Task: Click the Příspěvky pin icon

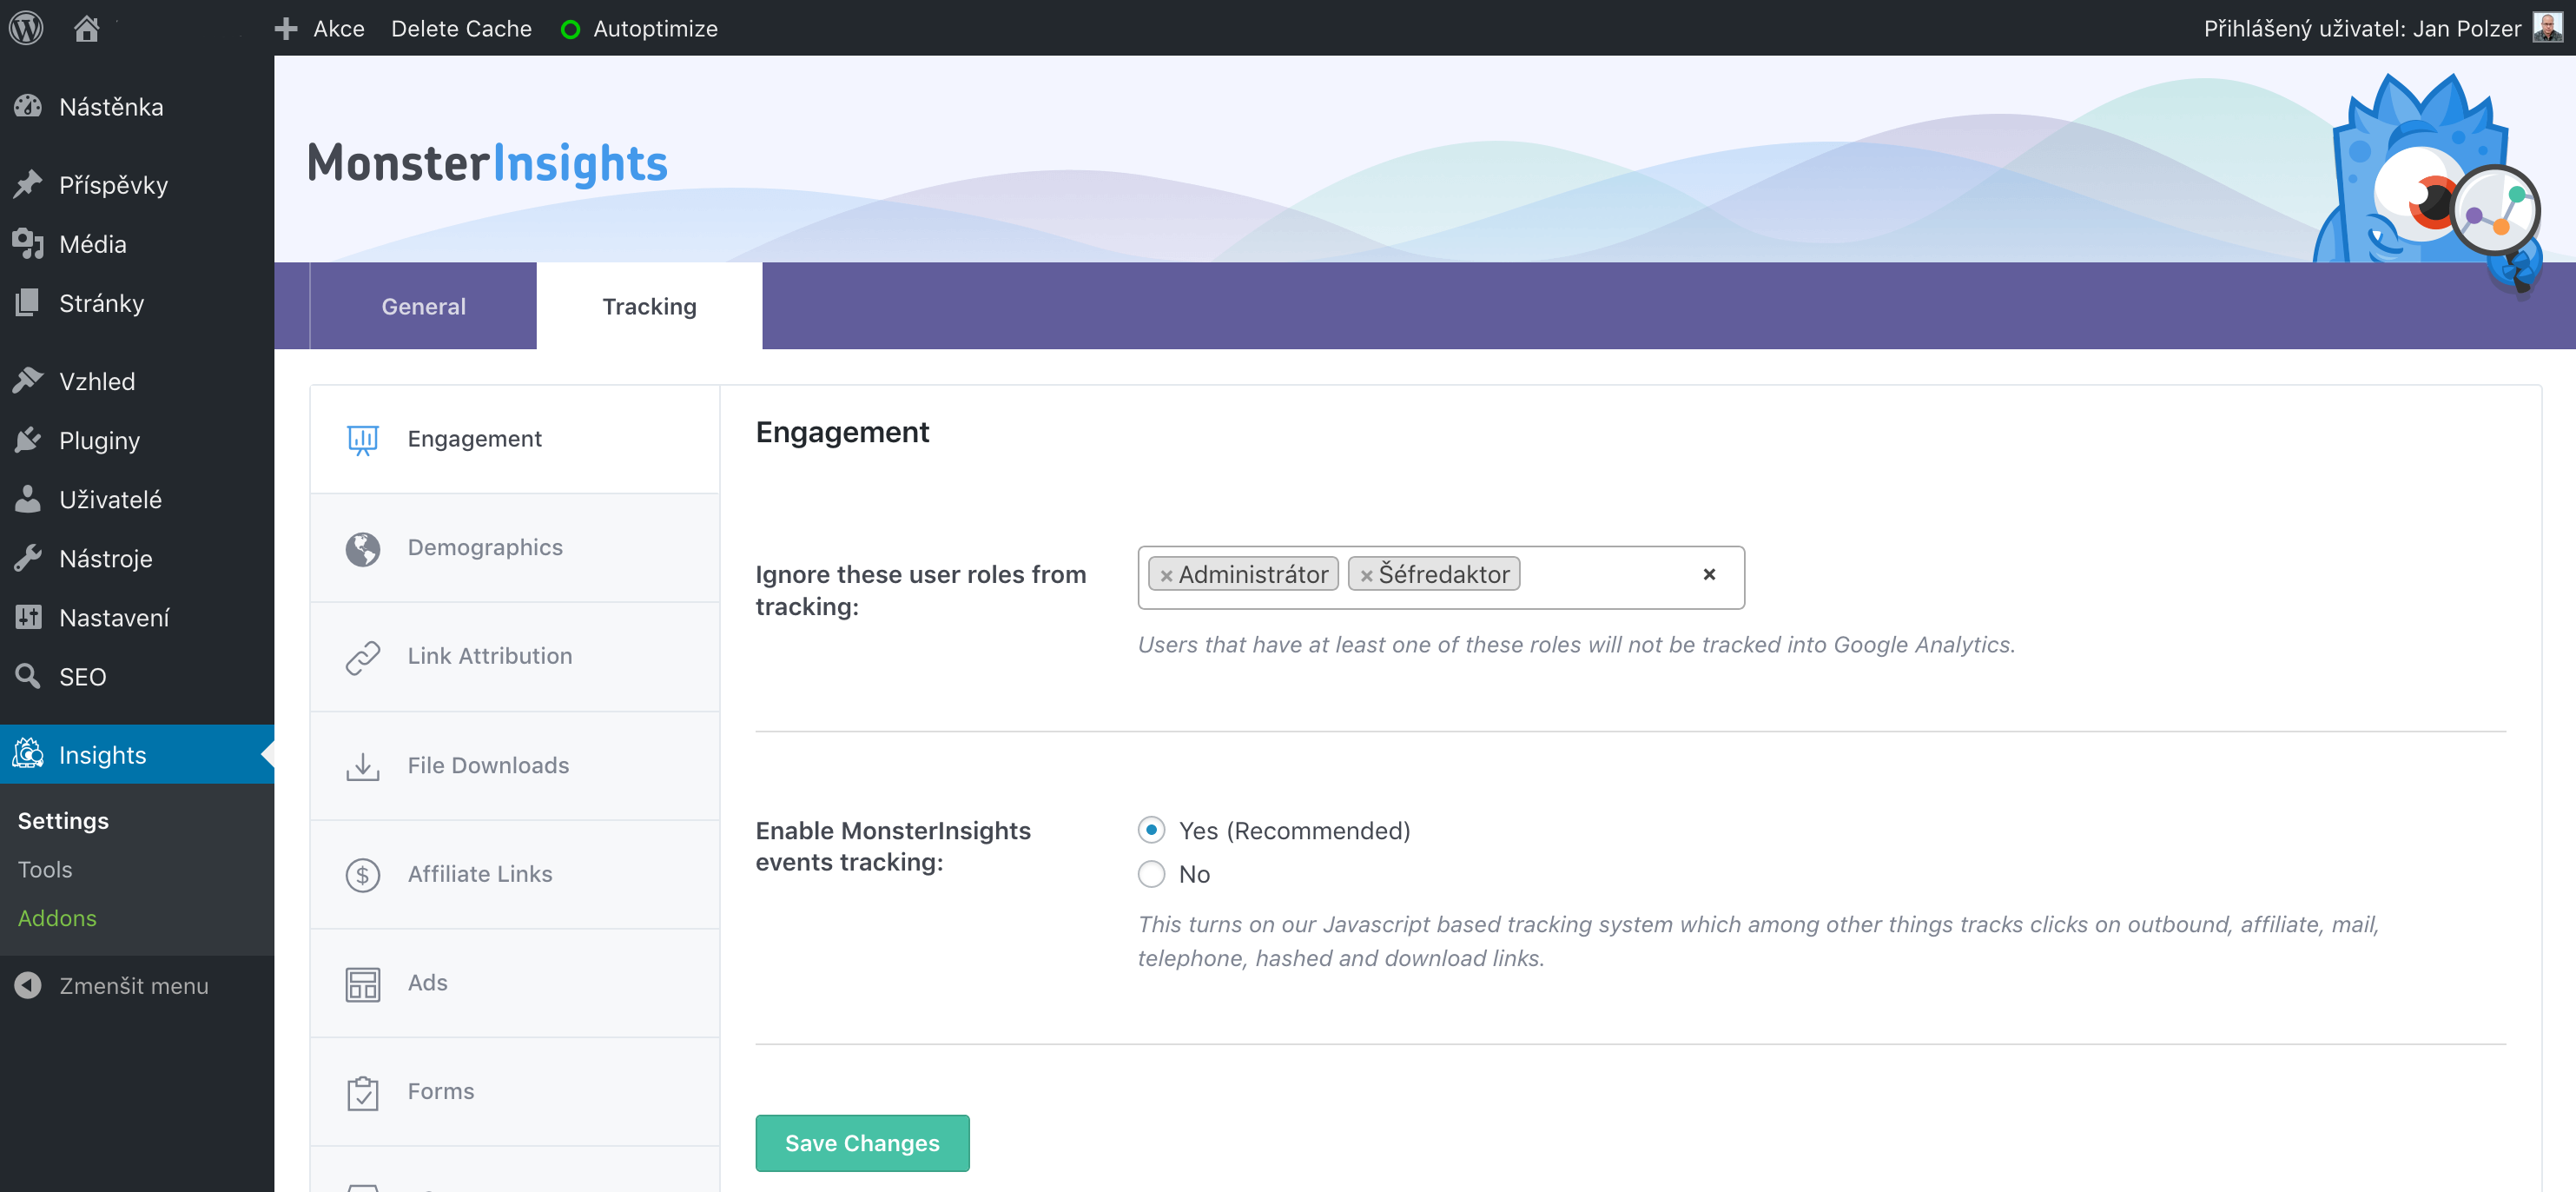Action: pyautogui.click(x=28, y=184)
